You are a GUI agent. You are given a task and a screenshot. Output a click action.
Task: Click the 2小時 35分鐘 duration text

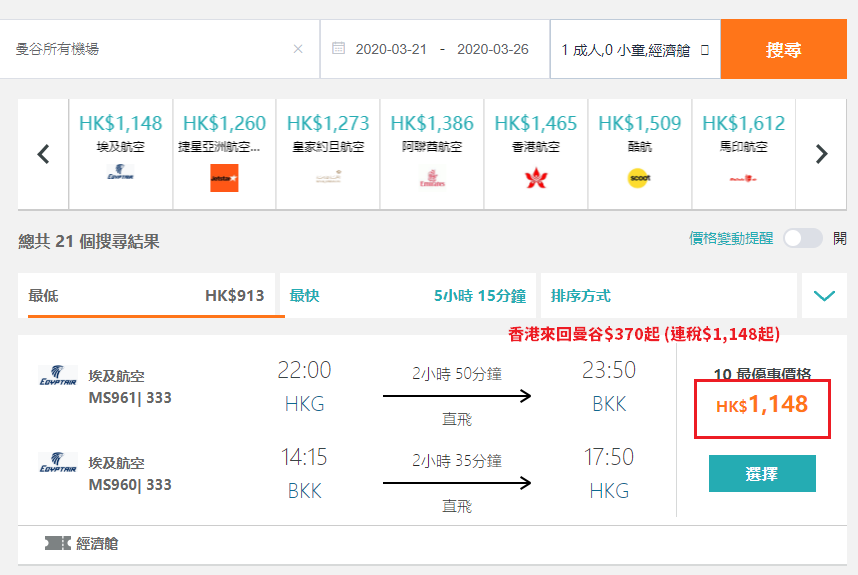coord(457,461)
